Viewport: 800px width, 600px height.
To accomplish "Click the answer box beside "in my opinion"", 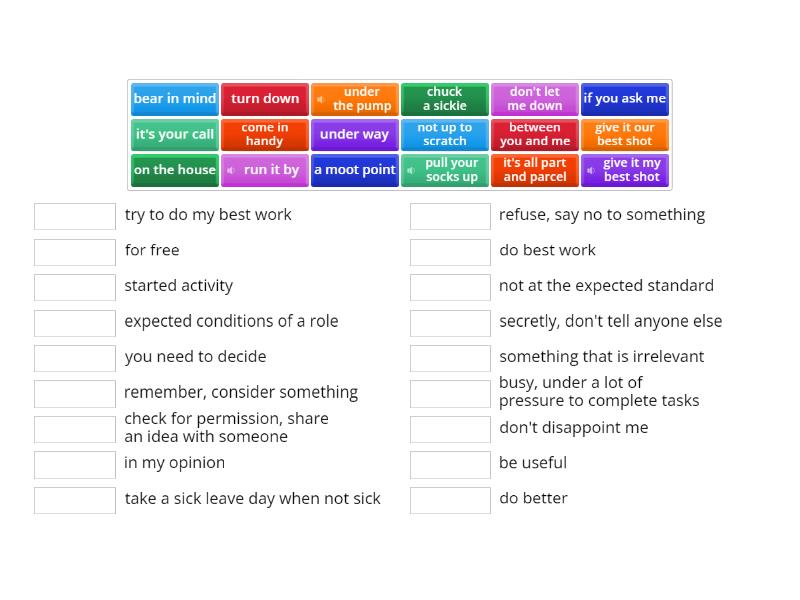I will 74,464.
